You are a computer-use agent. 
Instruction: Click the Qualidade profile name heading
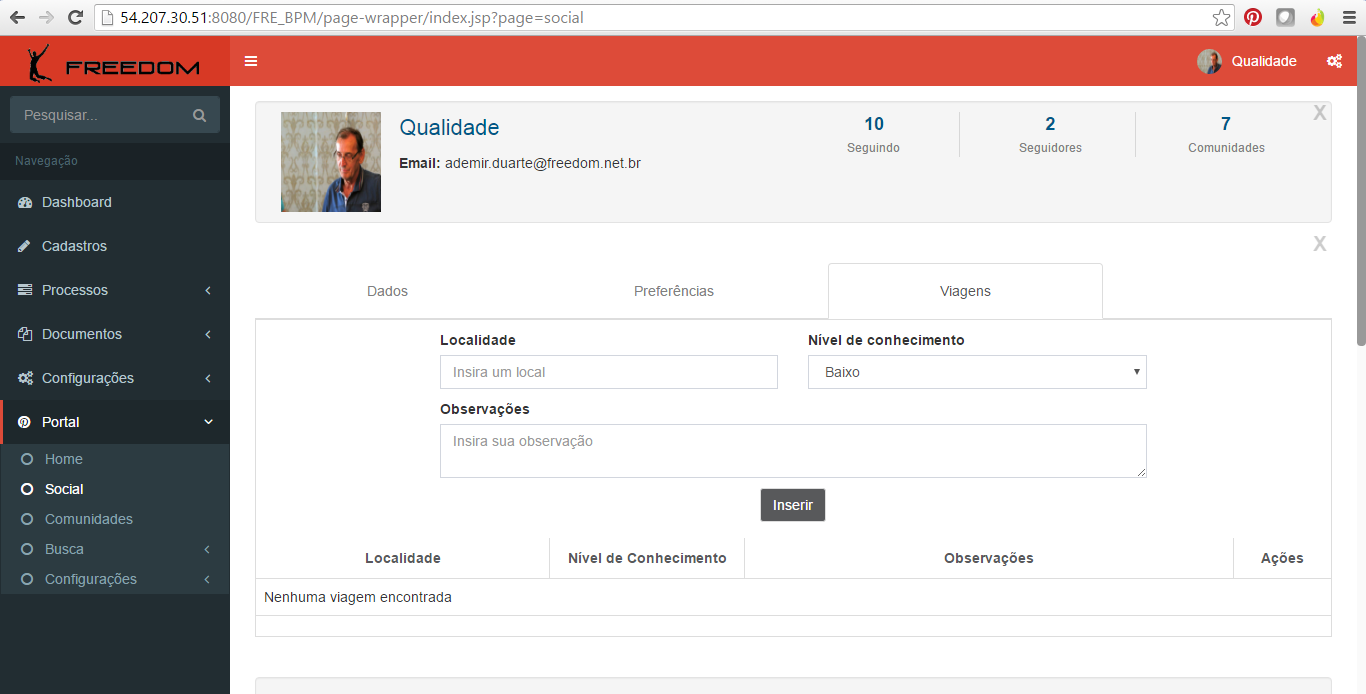(449, 128)
